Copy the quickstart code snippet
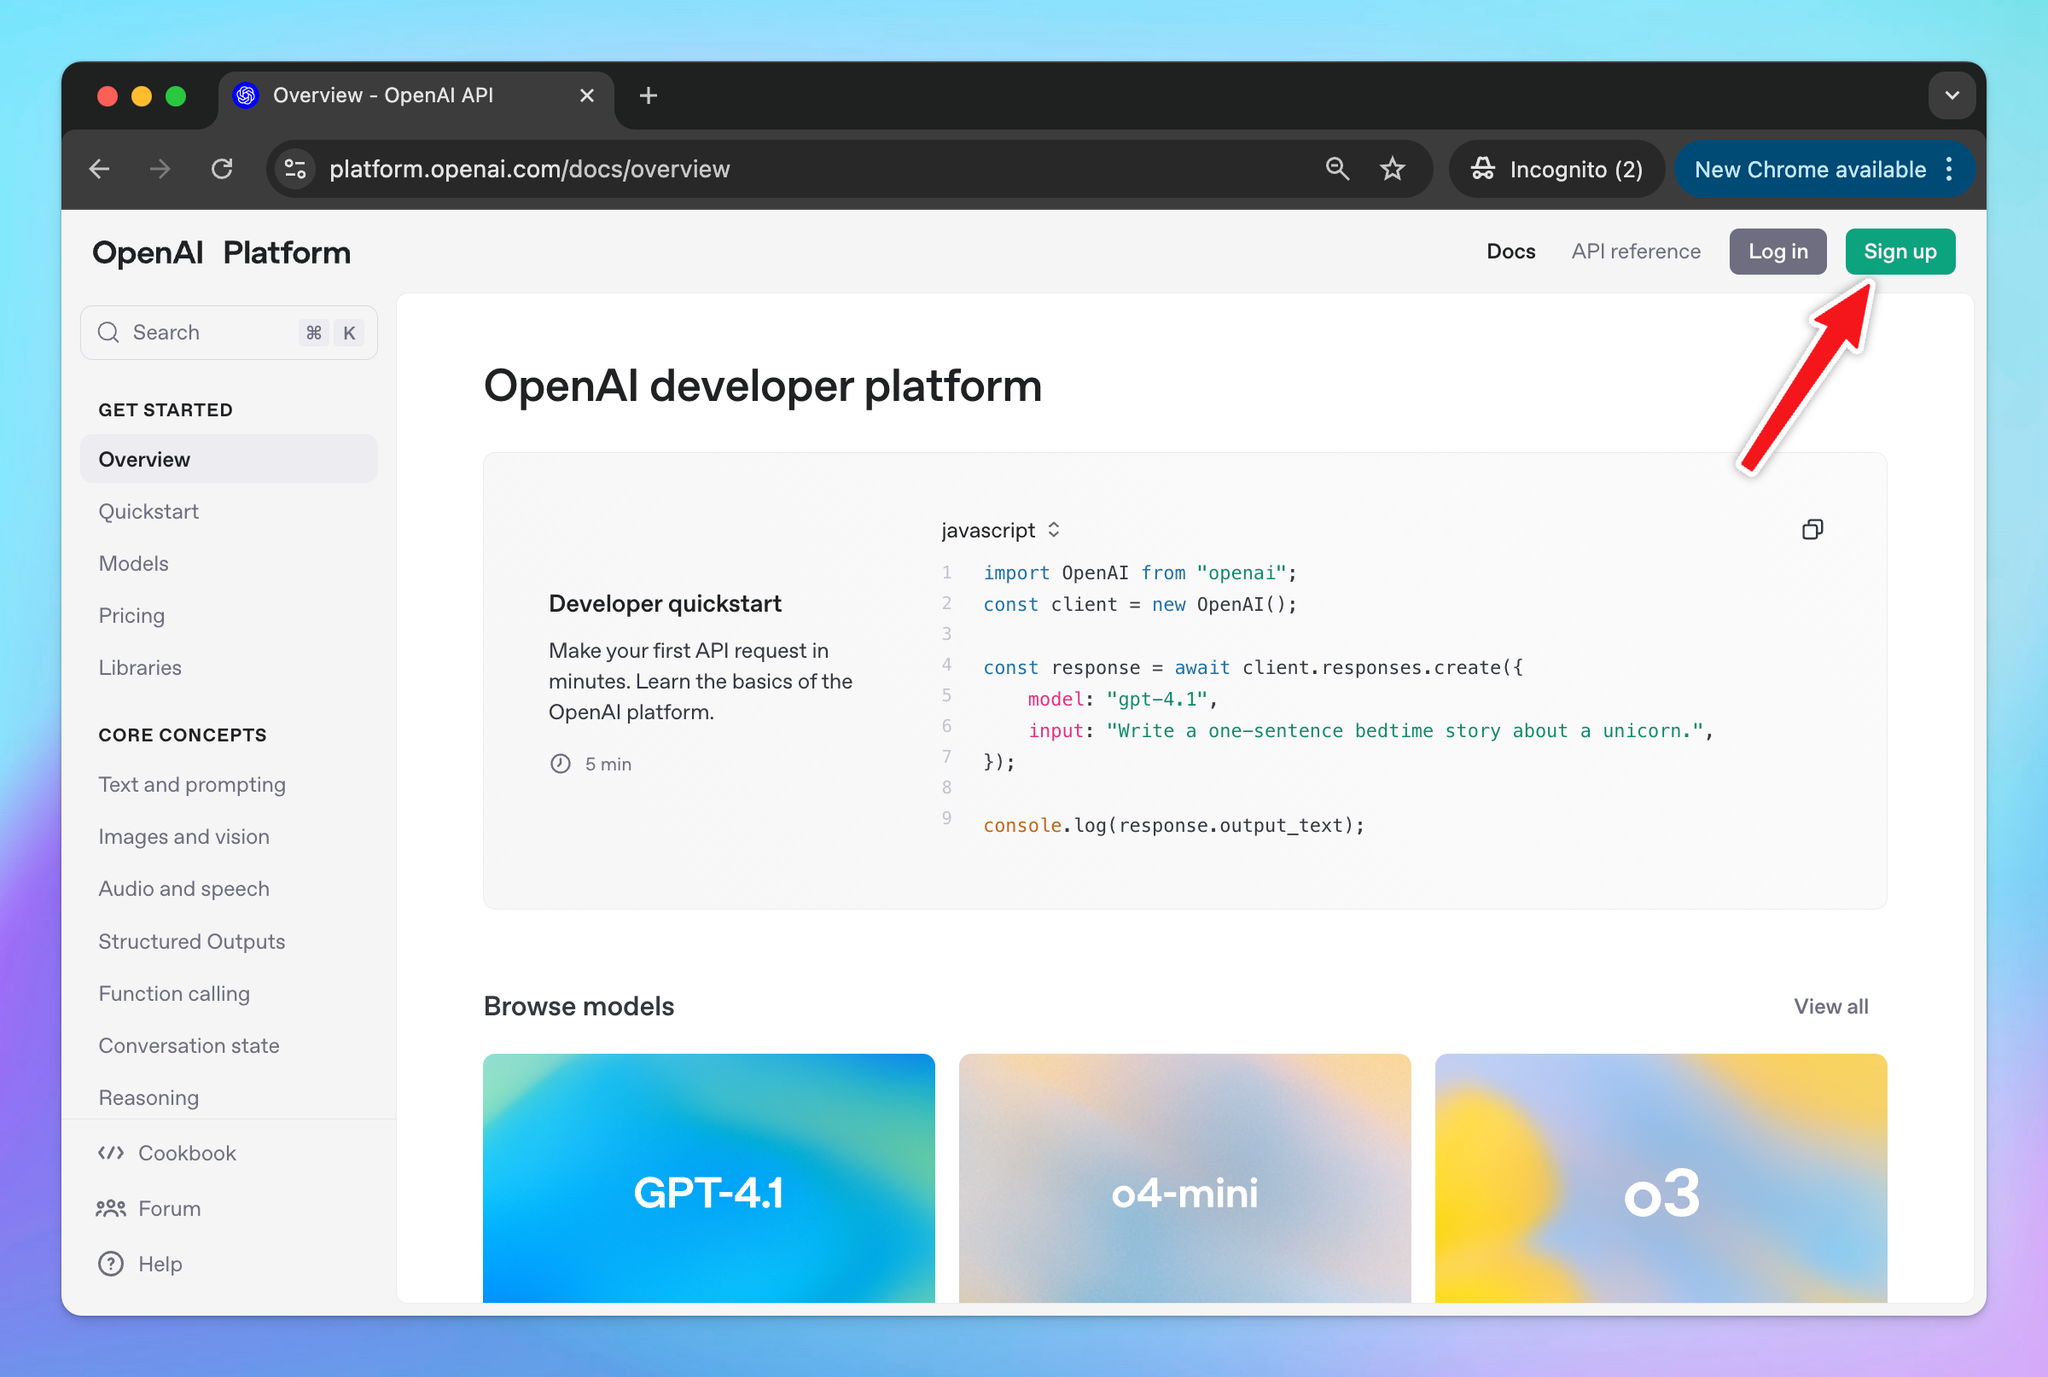Image resolution: width=2048 pixels, height=1377 pixels. [x=1812, y=529]
